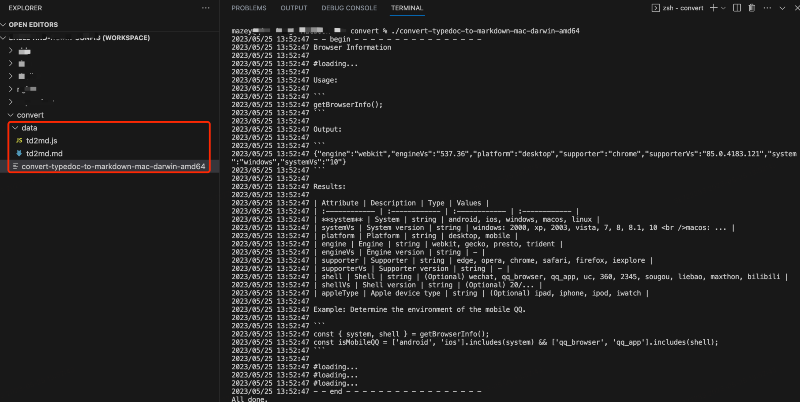Viewport: 800px width, 402px height.
Task: Click the 'Example: Determine the environment of the mobile QQ.' line
Action: (419, 310)
